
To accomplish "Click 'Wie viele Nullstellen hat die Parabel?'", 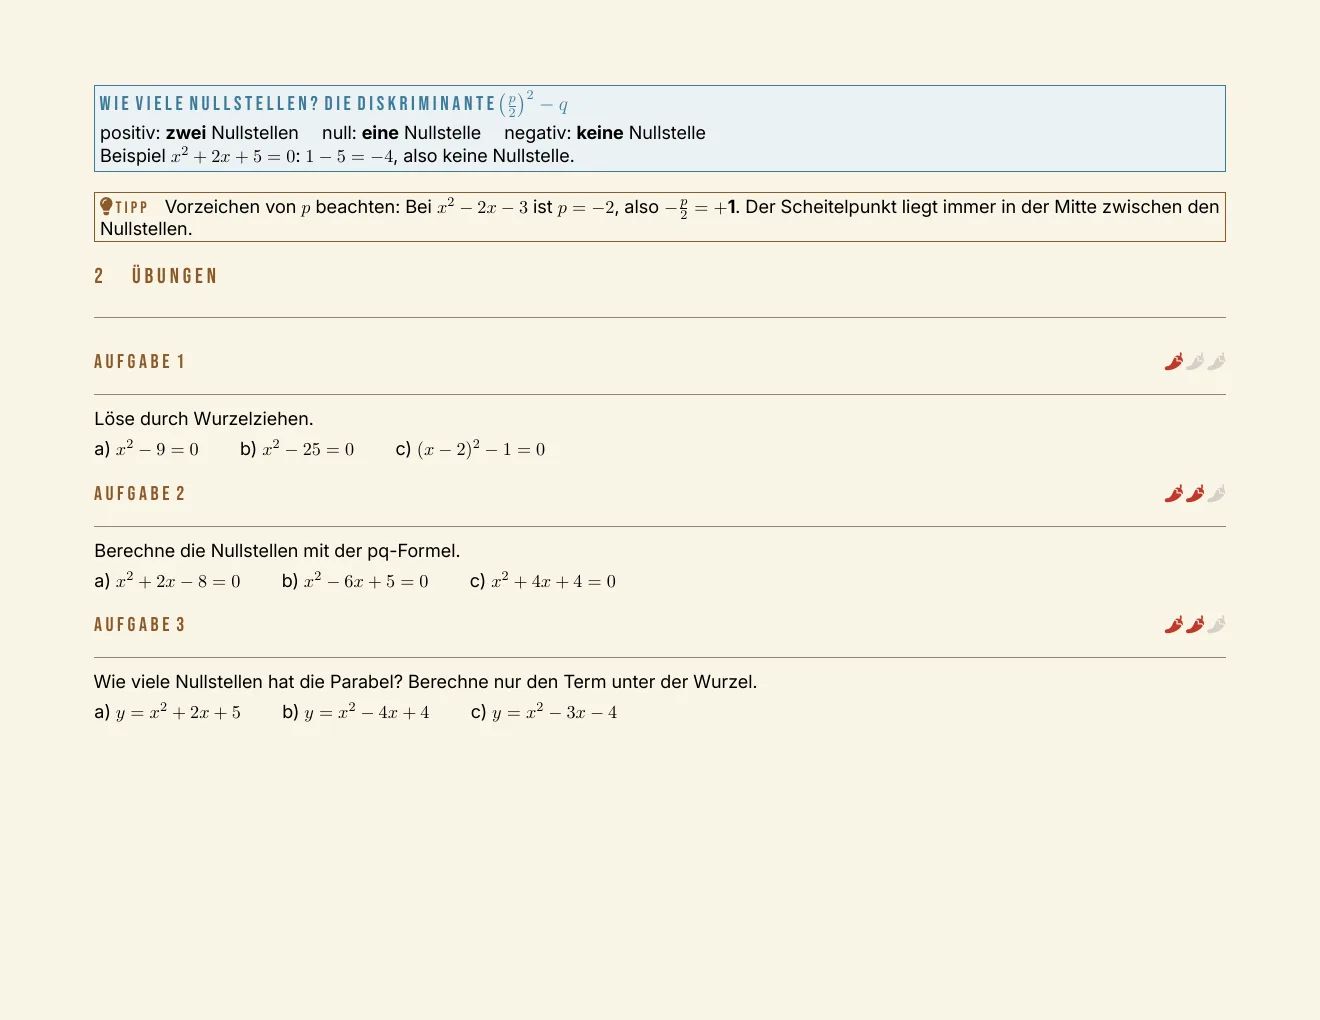I will pos(248,682).
